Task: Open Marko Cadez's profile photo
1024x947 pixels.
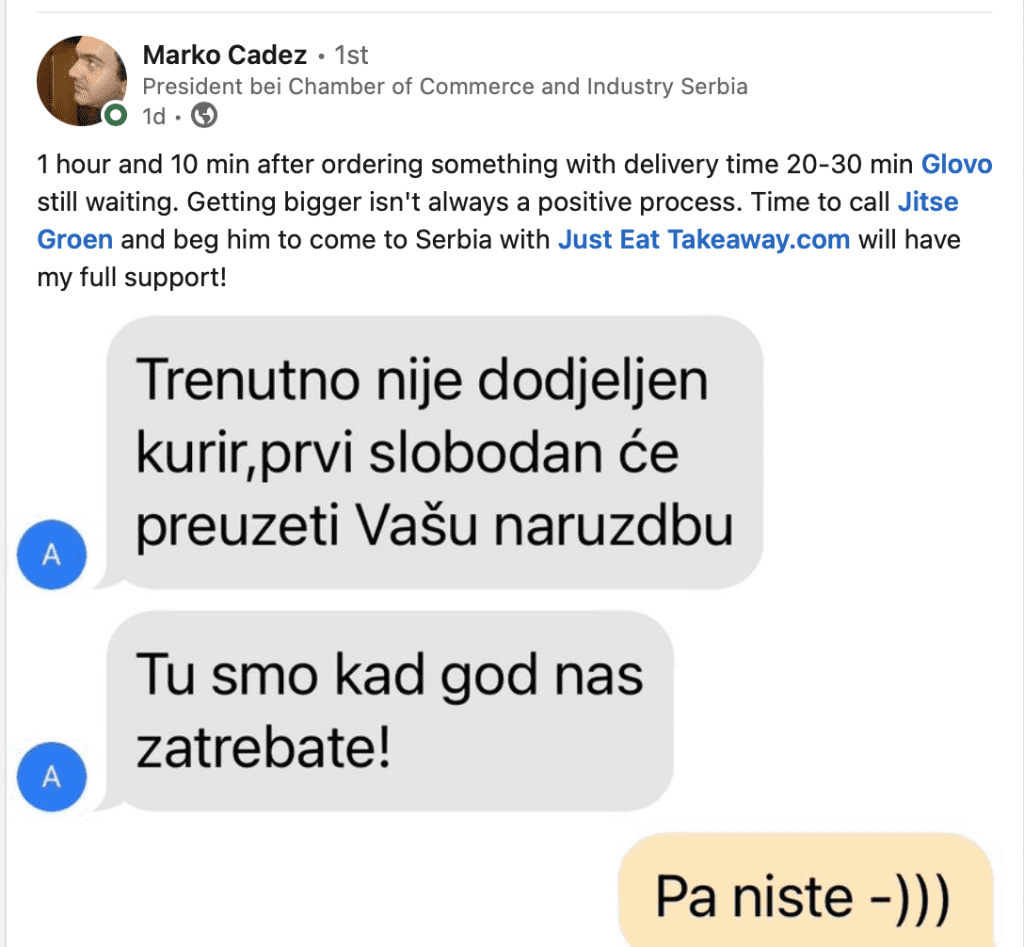Action: tap(82, 80)
